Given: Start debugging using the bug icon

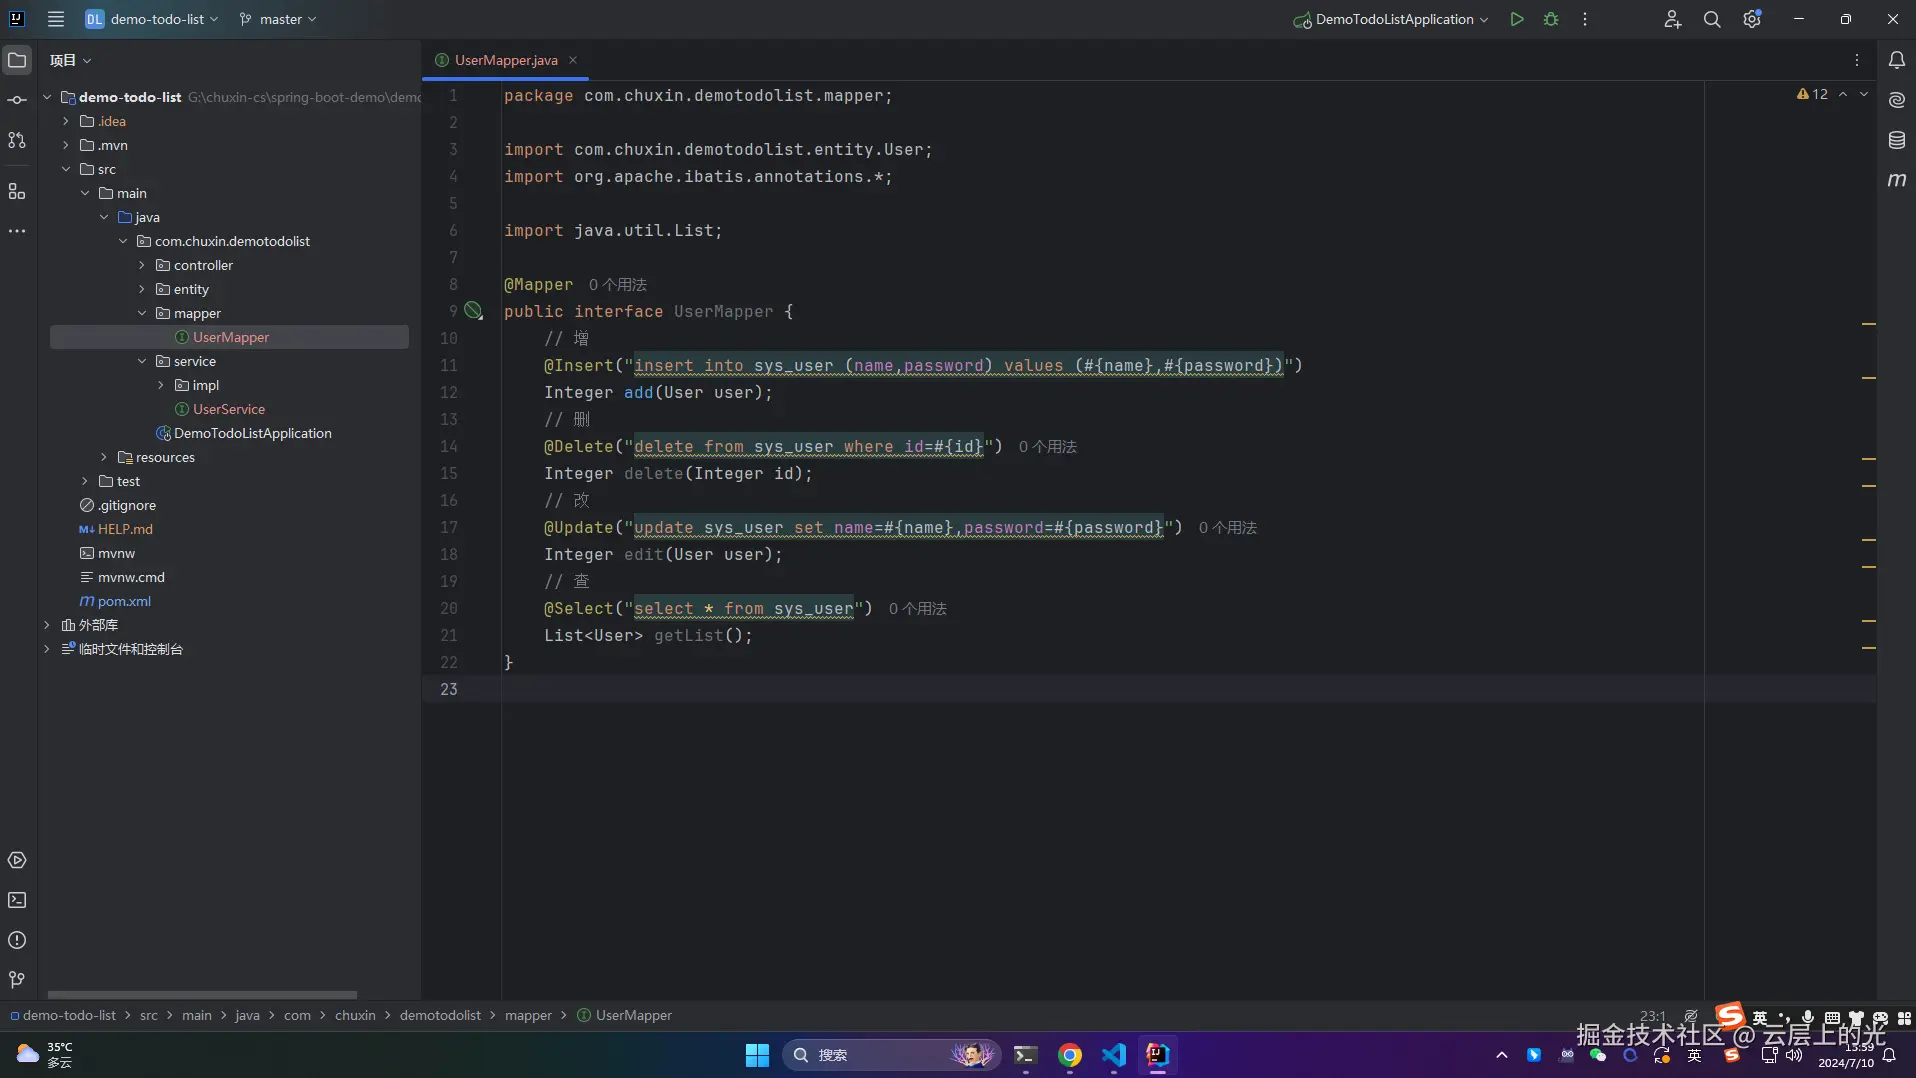Looking at the screenshot, I should [1551, 19].
